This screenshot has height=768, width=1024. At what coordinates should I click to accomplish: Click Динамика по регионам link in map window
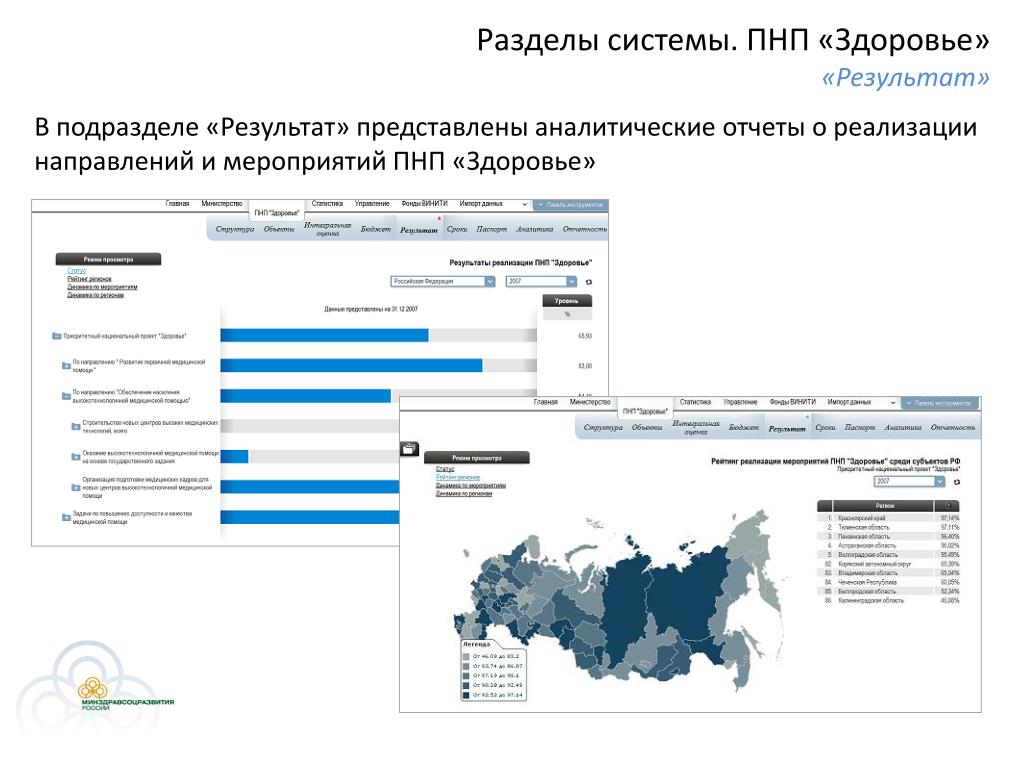(x=464, y=494)
